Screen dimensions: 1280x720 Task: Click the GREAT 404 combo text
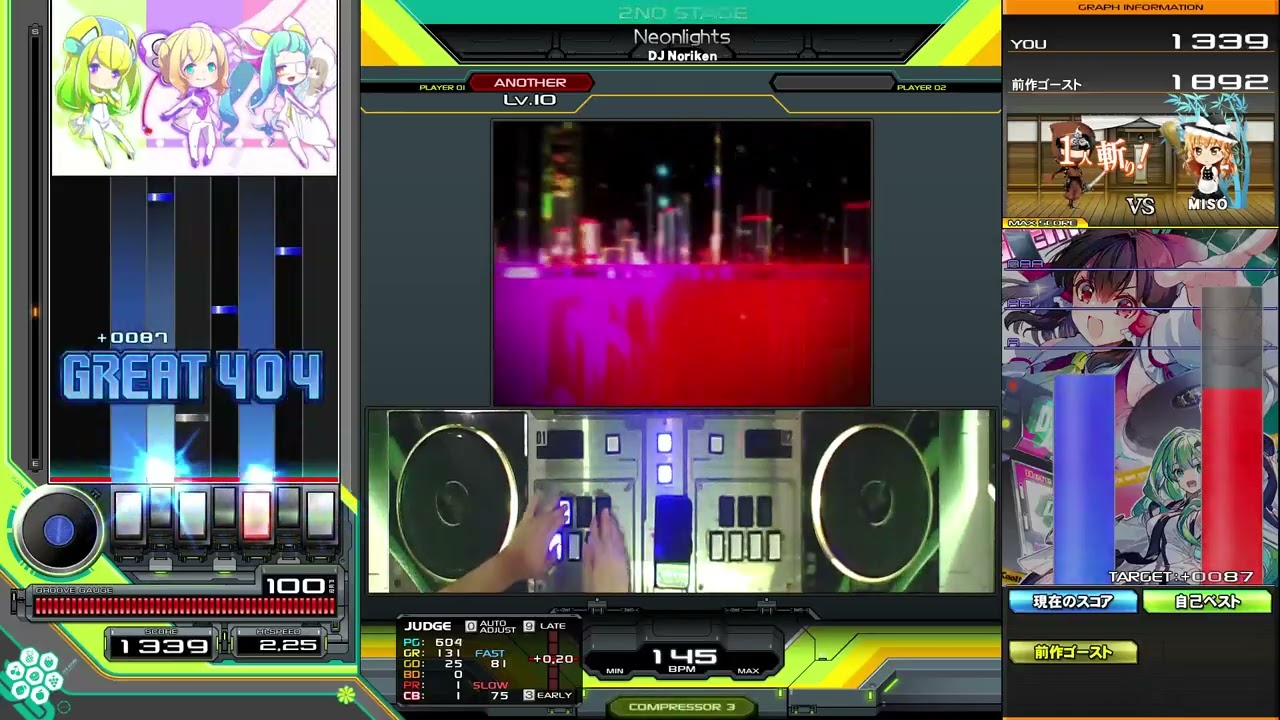click(x=192, y=377)
